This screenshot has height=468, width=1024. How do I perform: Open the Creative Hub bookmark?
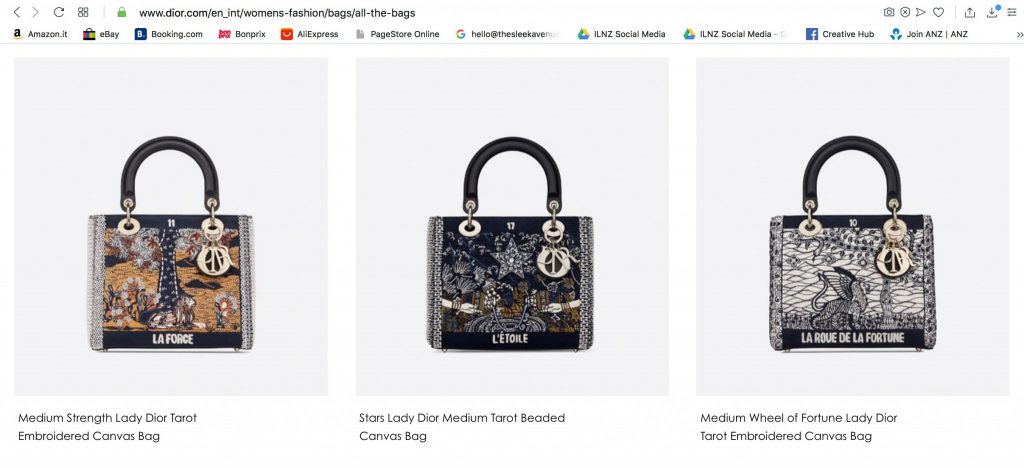840,34
